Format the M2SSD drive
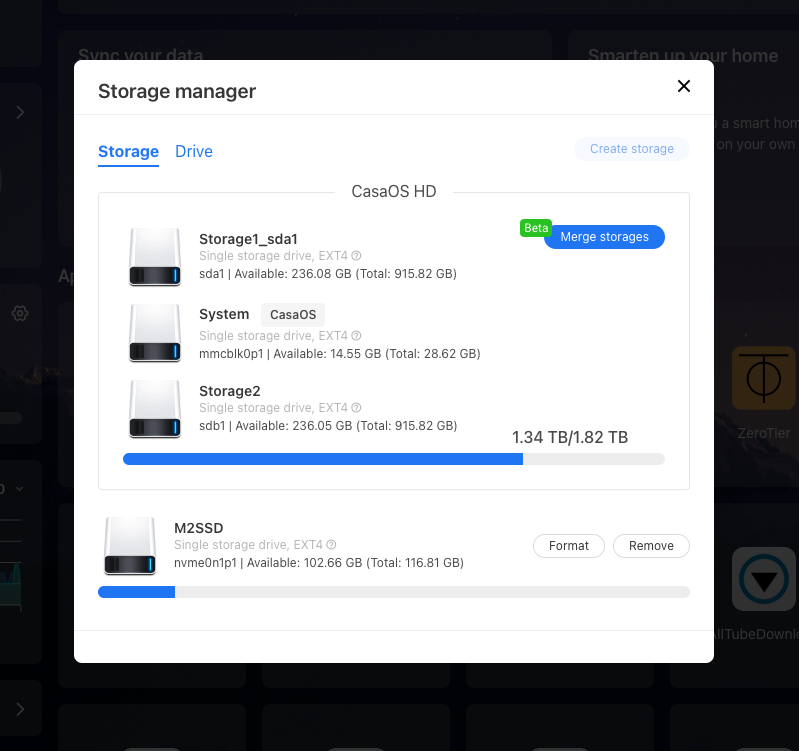Screen dimensions: 799x751 568,546
